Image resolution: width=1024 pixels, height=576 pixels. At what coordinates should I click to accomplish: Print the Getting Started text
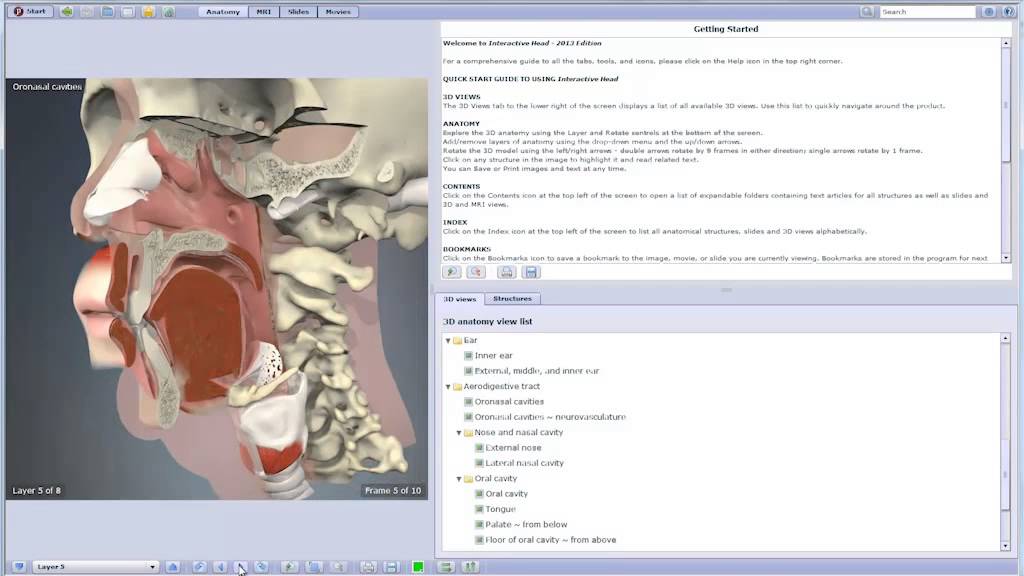[506, 272]
